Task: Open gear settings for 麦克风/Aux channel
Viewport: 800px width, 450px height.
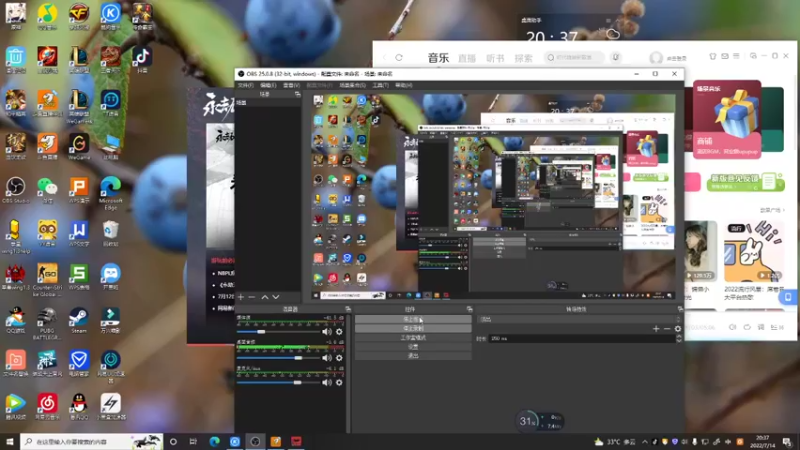Action: click(339, 382)
